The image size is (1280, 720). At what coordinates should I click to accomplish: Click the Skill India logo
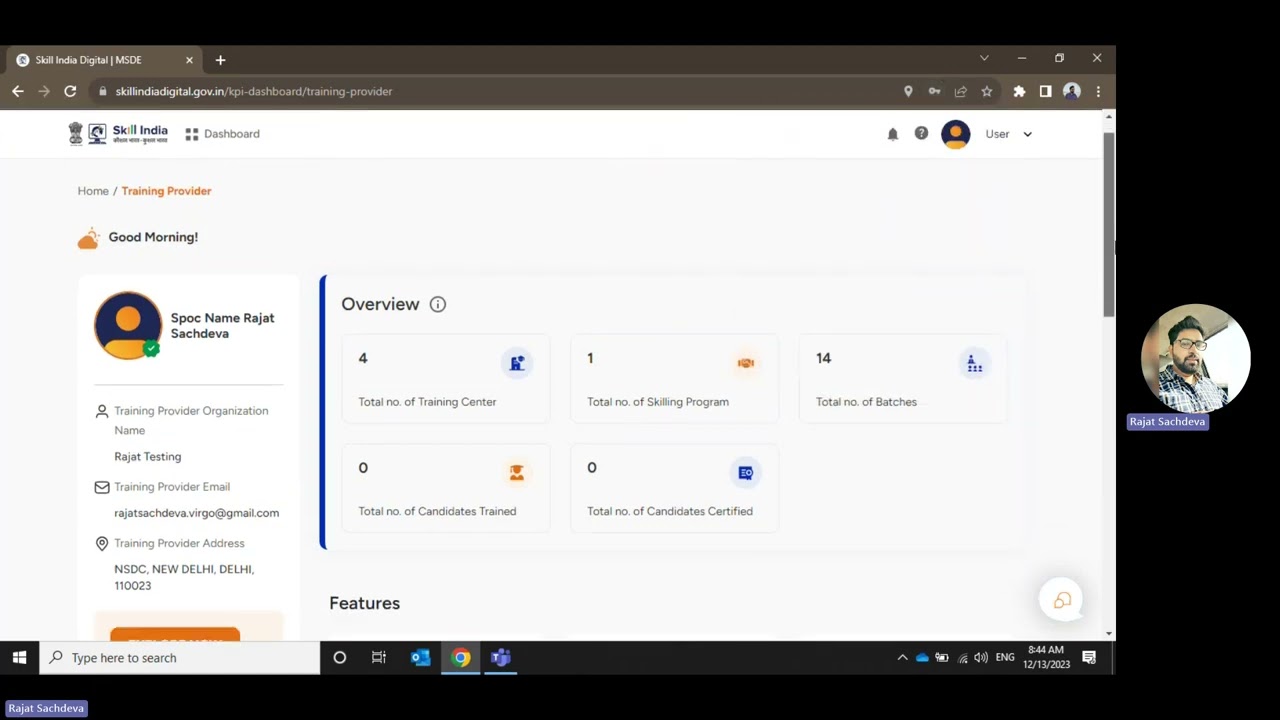pos(118,134)
